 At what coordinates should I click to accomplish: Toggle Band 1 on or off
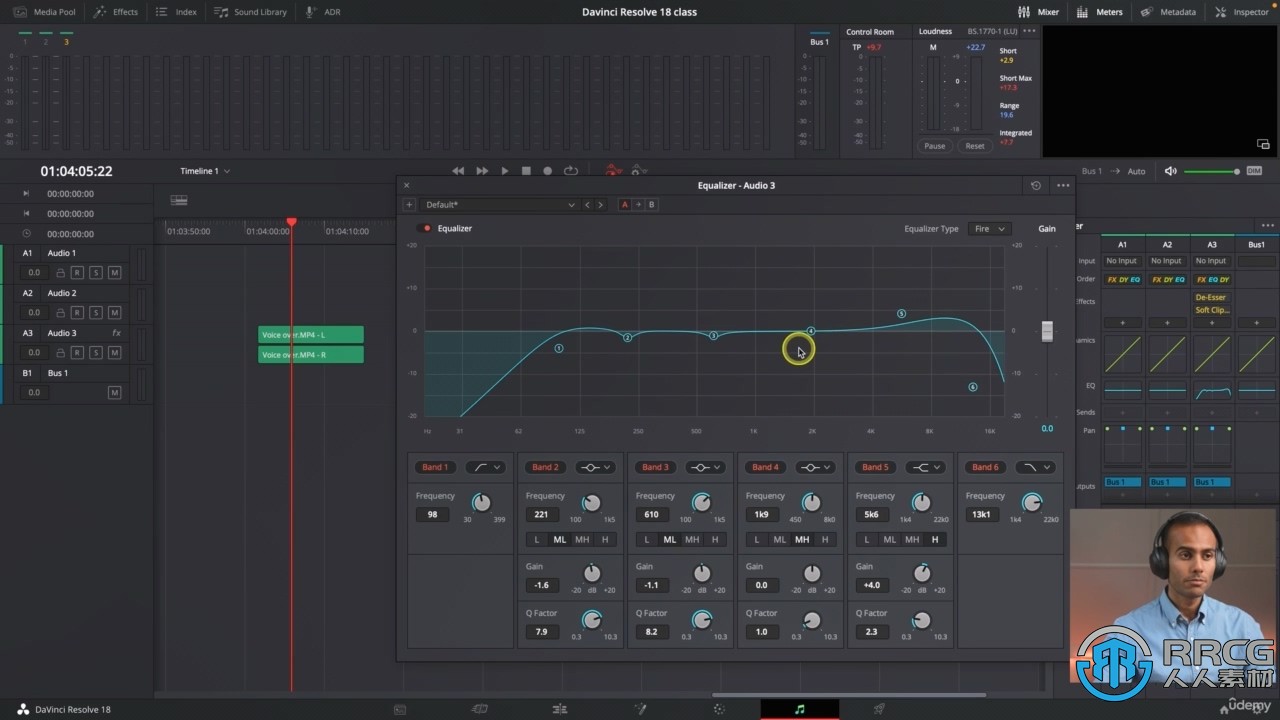(435, 467)
